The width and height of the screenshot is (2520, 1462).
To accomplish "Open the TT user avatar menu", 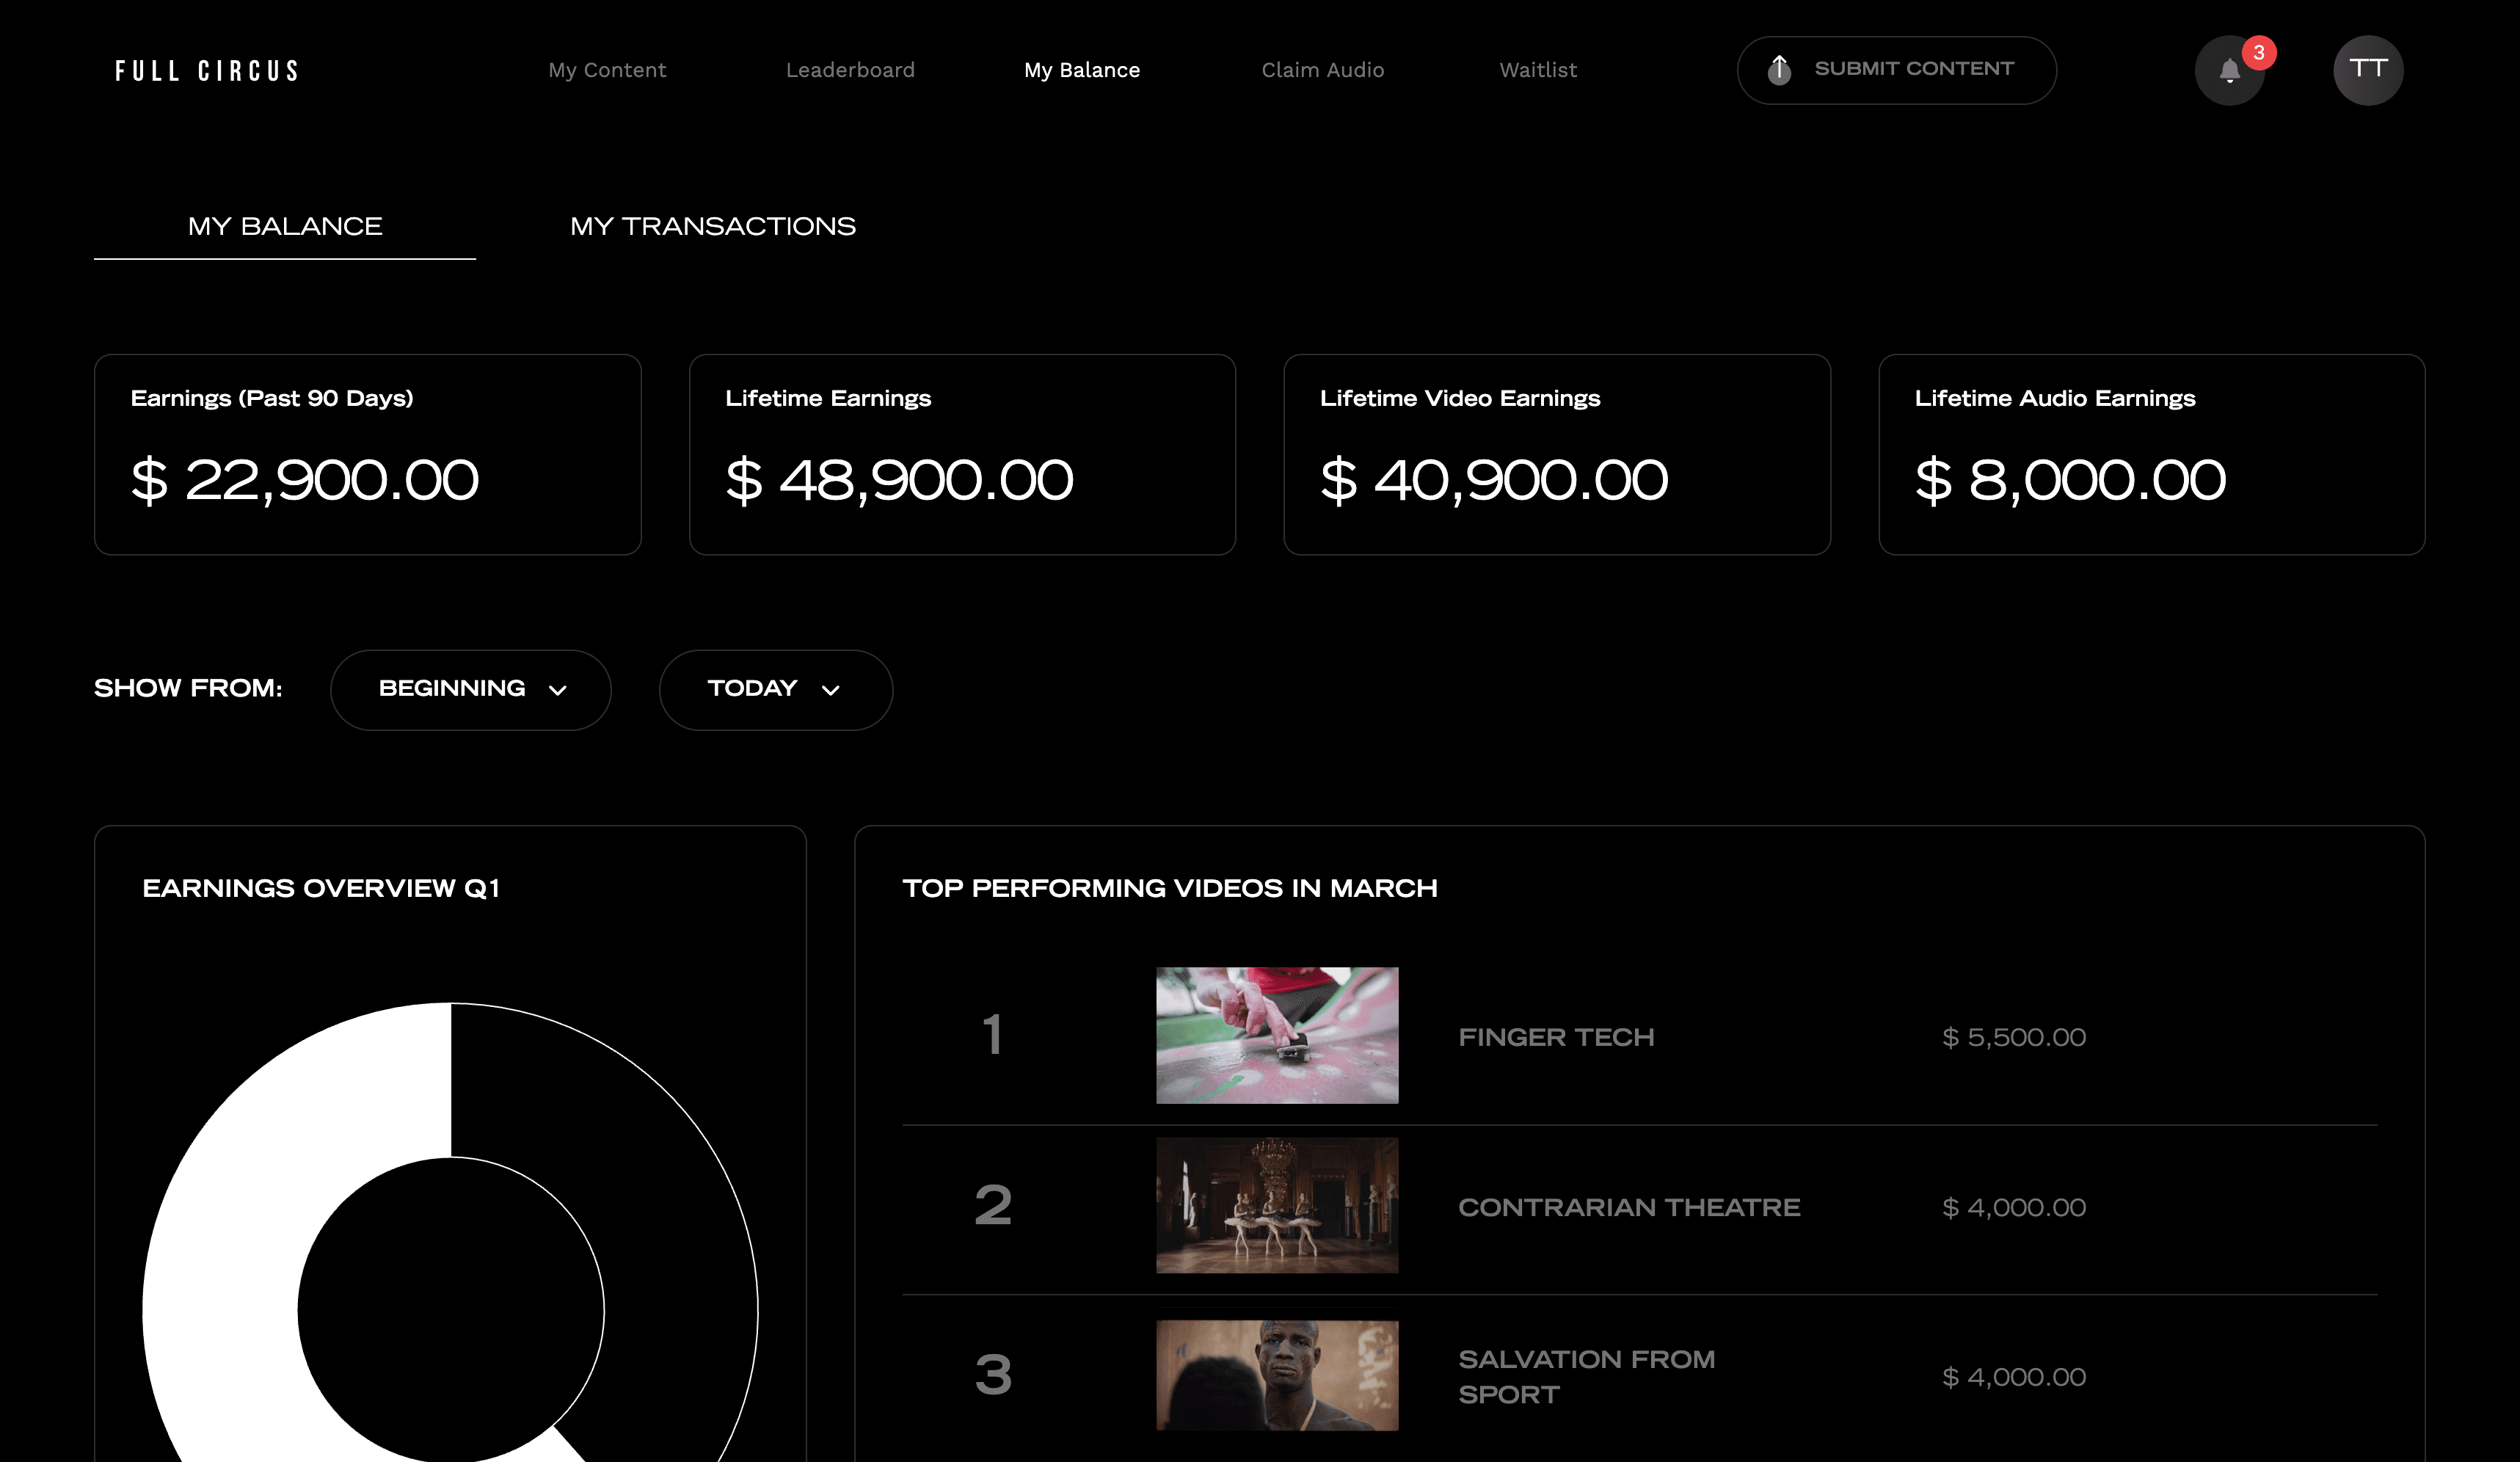I will click(x=2368, y=70).
